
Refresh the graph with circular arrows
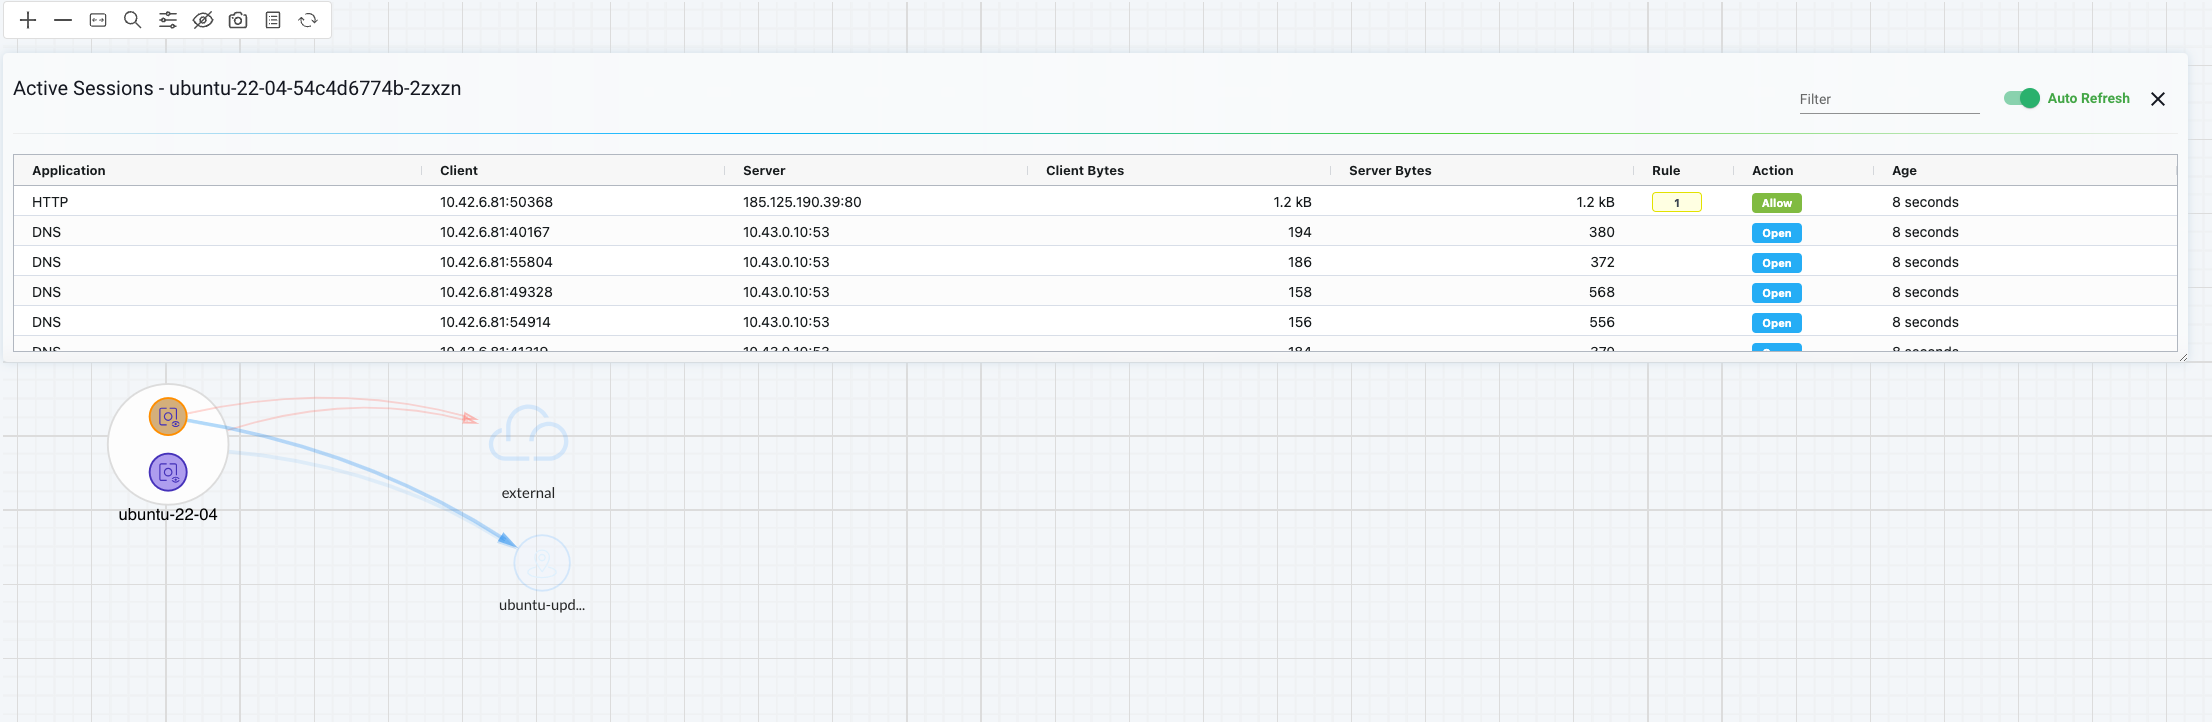click(x=308, y=20)
